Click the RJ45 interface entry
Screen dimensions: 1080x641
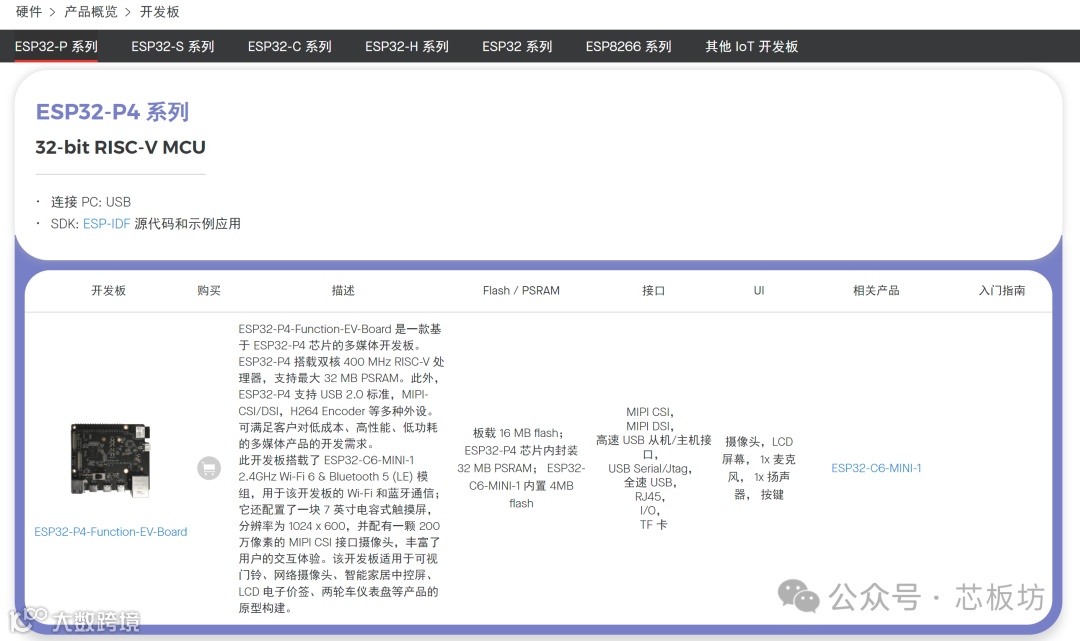650,496
